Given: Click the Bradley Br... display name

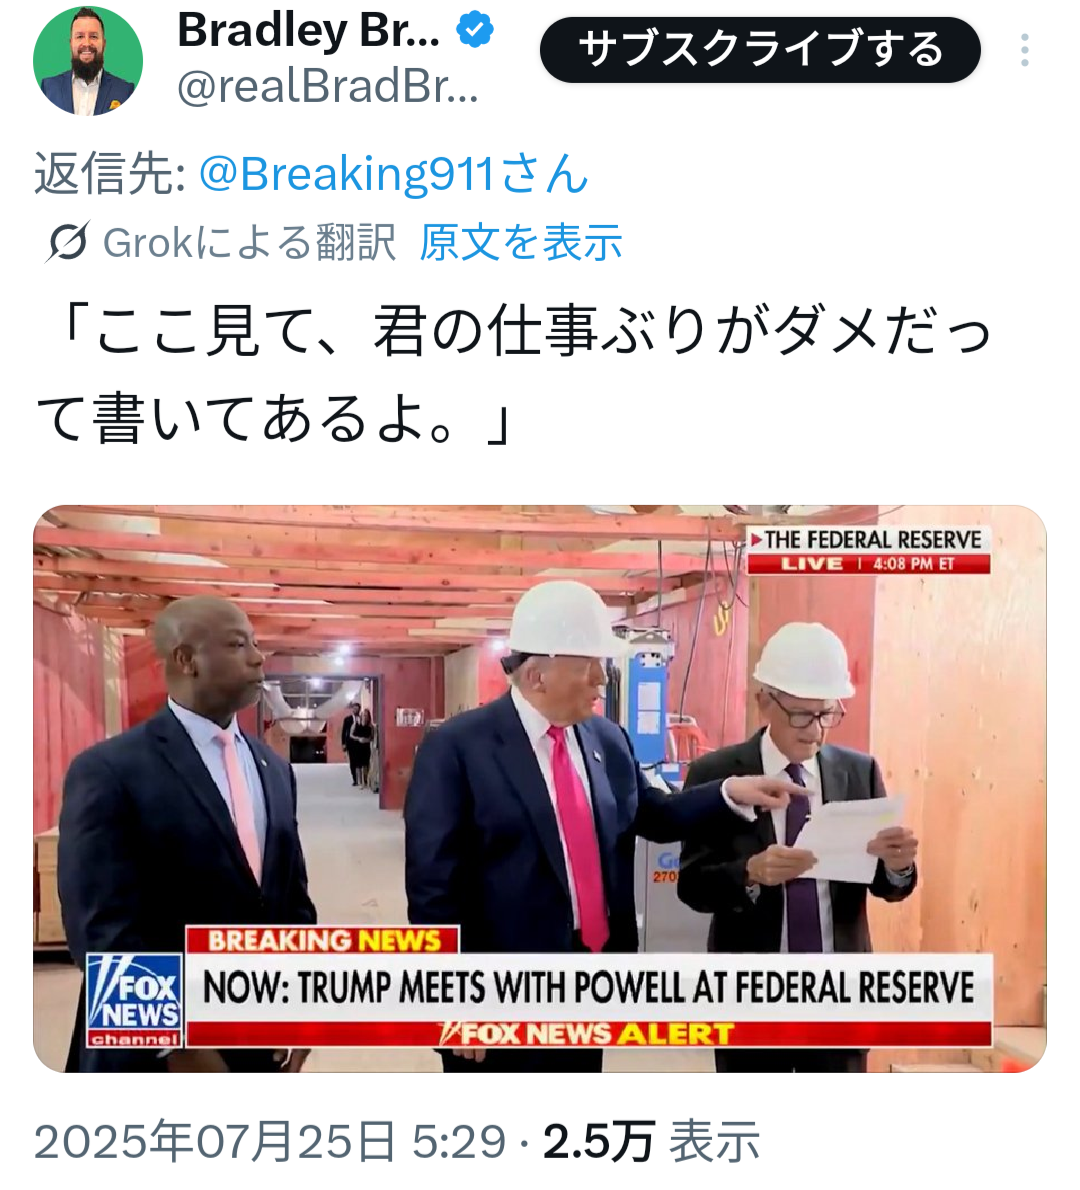Looking at the screenshot, I should click(308, 30).
